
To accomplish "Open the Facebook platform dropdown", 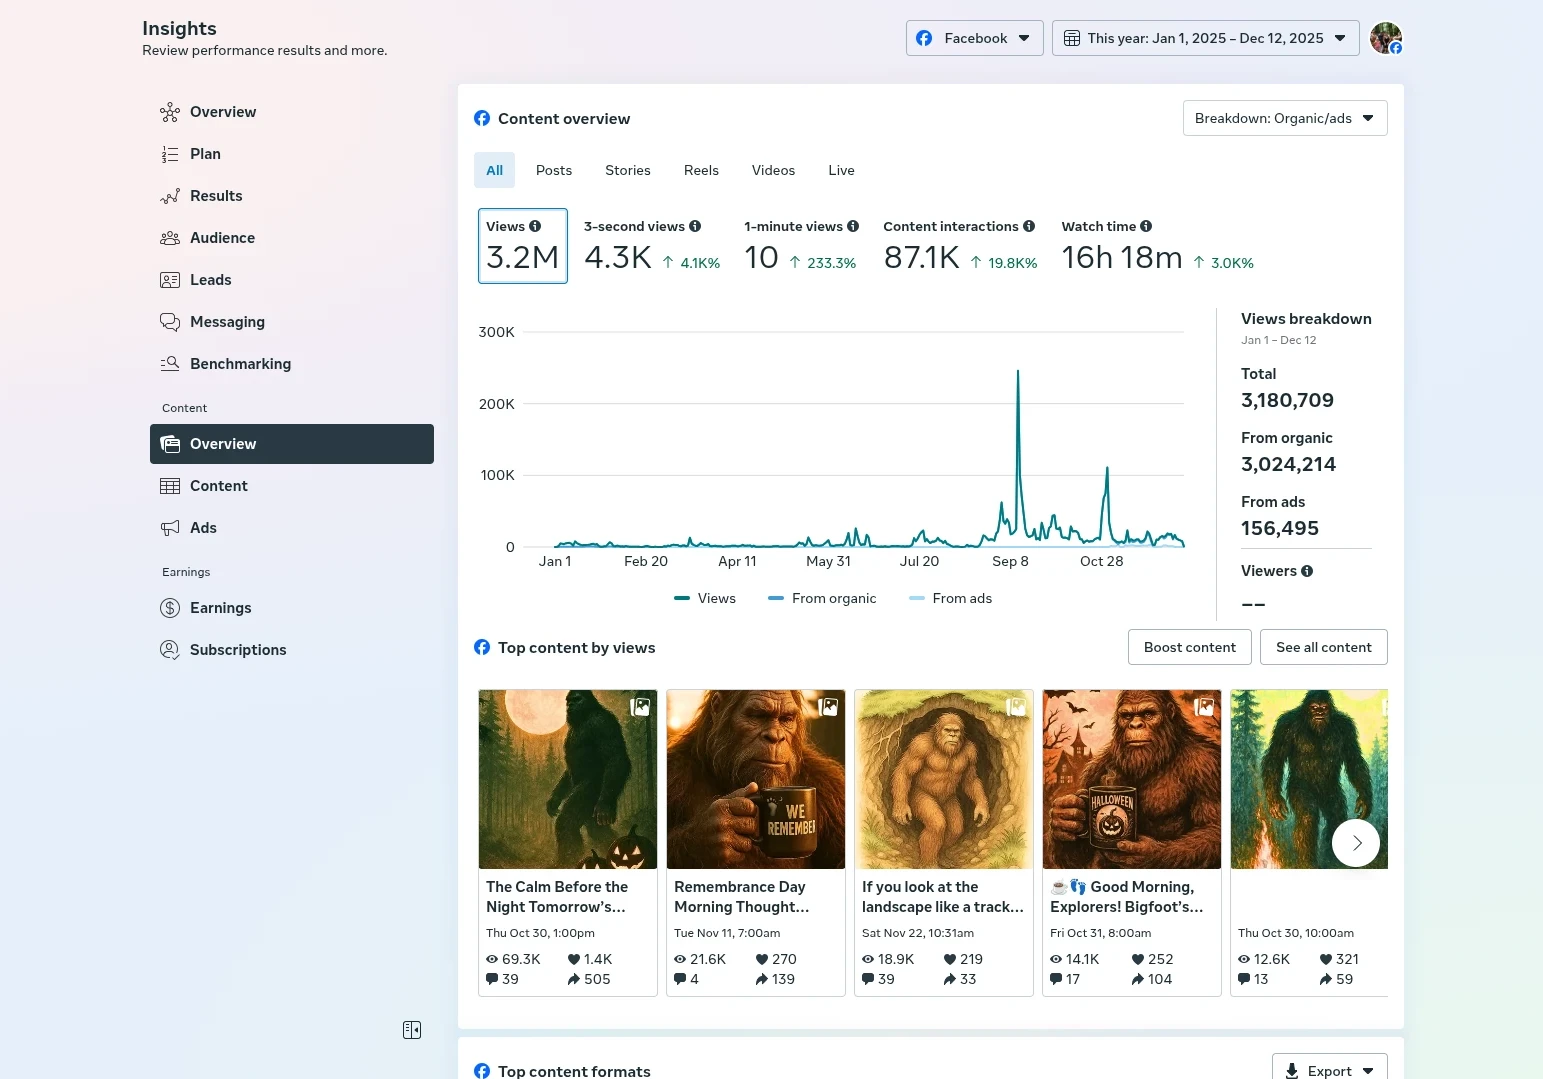I will click(x=974, y=38).
